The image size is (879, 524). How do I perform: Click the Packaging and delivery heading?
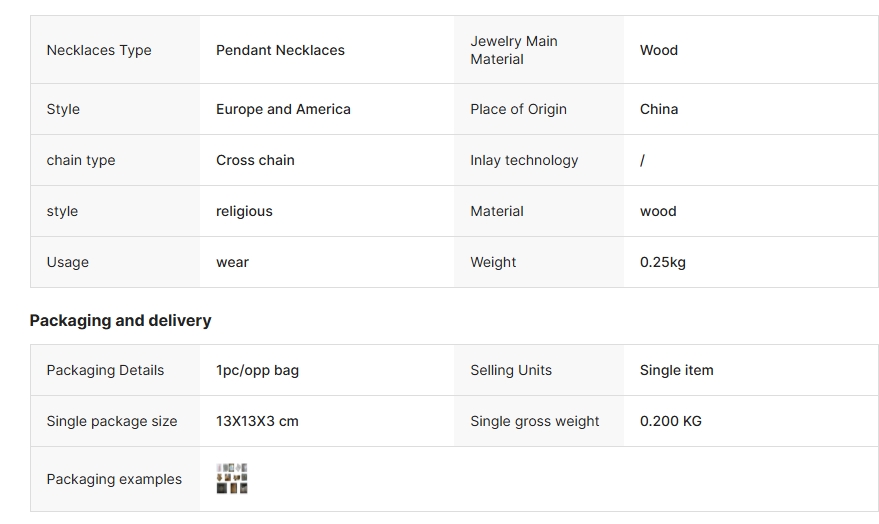[x=121, y=320]
